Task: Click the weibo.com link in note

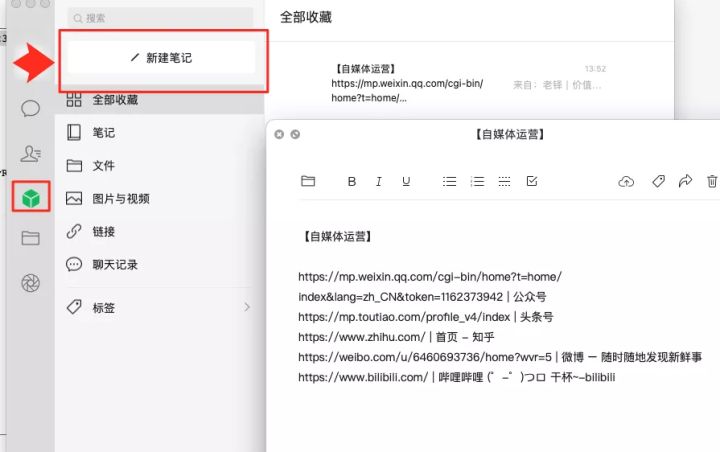Action: (425, 357)
